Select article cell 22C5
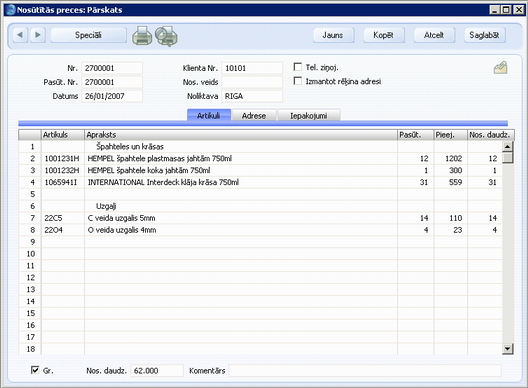This screenshot has width=528, height=388. coord(62,218)
